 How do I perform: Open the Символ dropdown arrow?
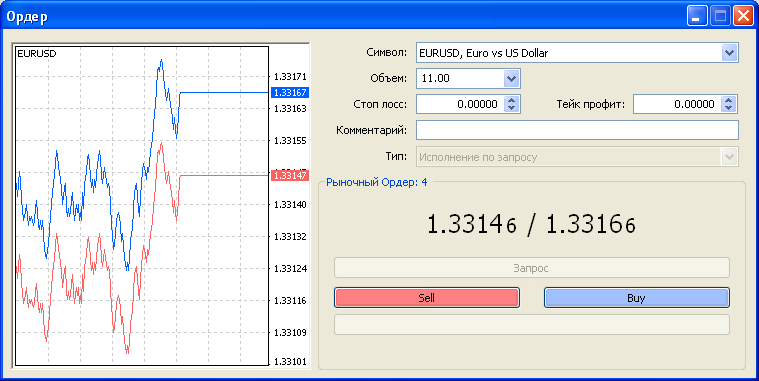729,53
